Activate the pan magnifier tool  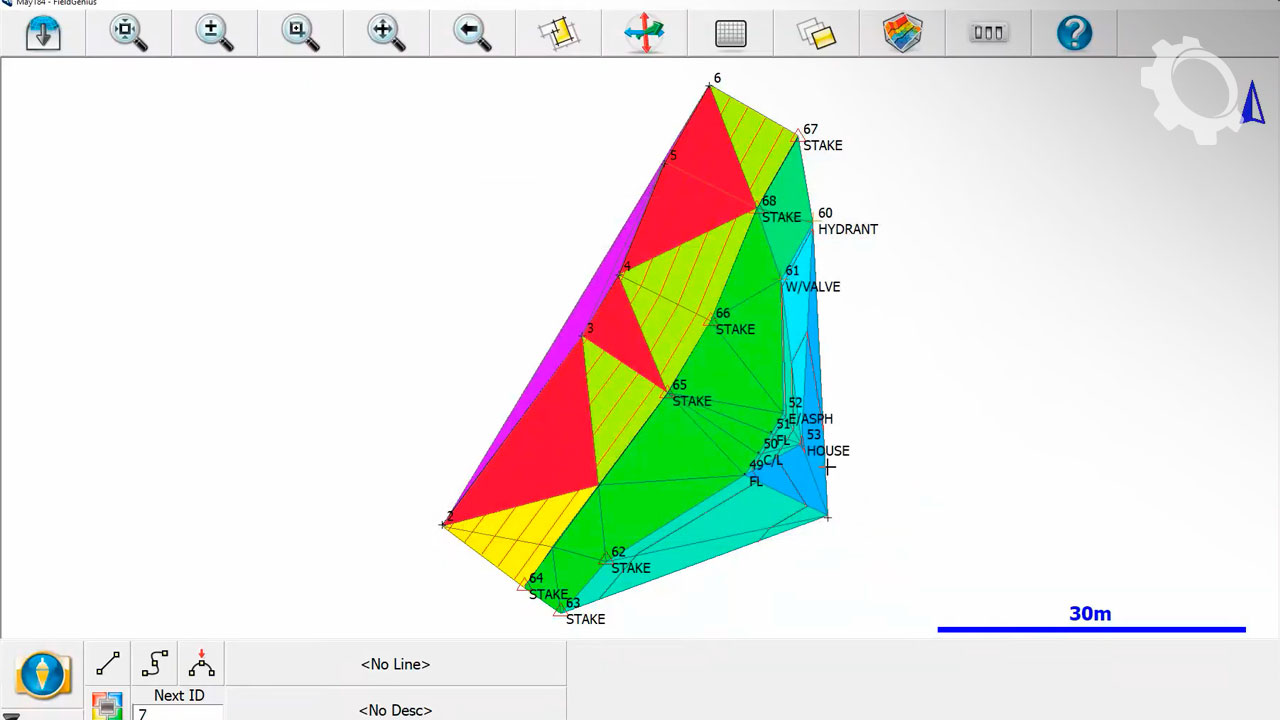(x=386, y=33)
